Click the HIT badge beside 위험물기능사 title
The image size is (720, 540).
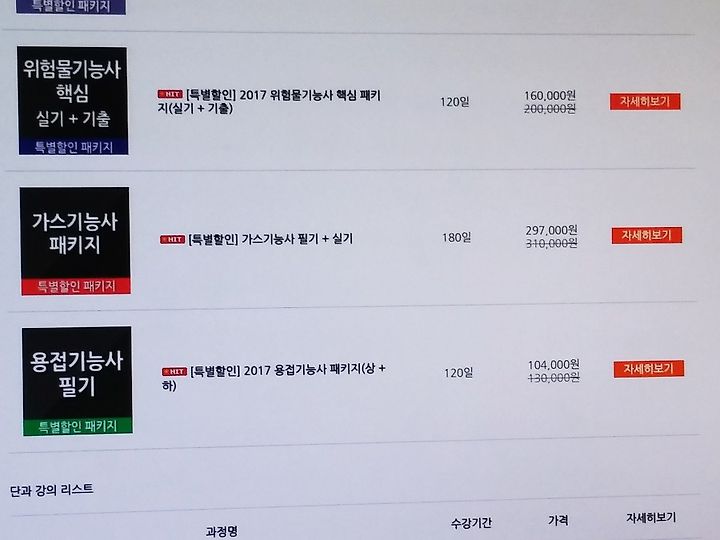click(170, 94)
